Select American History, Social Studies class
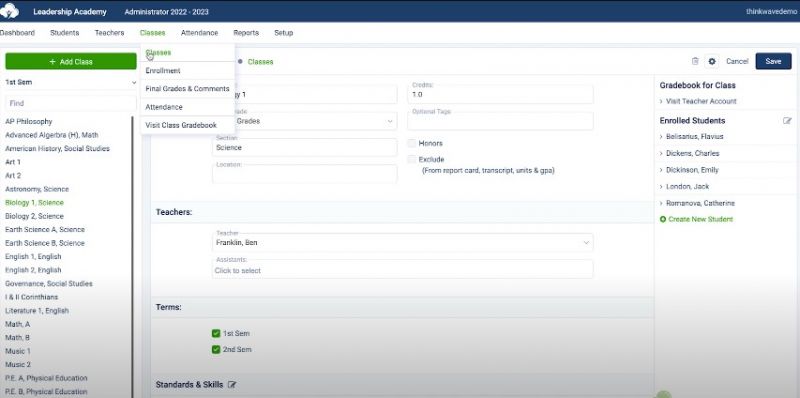Image resolution: width=800 pixels, height=398 pixels. pyautogui.click(x=57, y=148)
